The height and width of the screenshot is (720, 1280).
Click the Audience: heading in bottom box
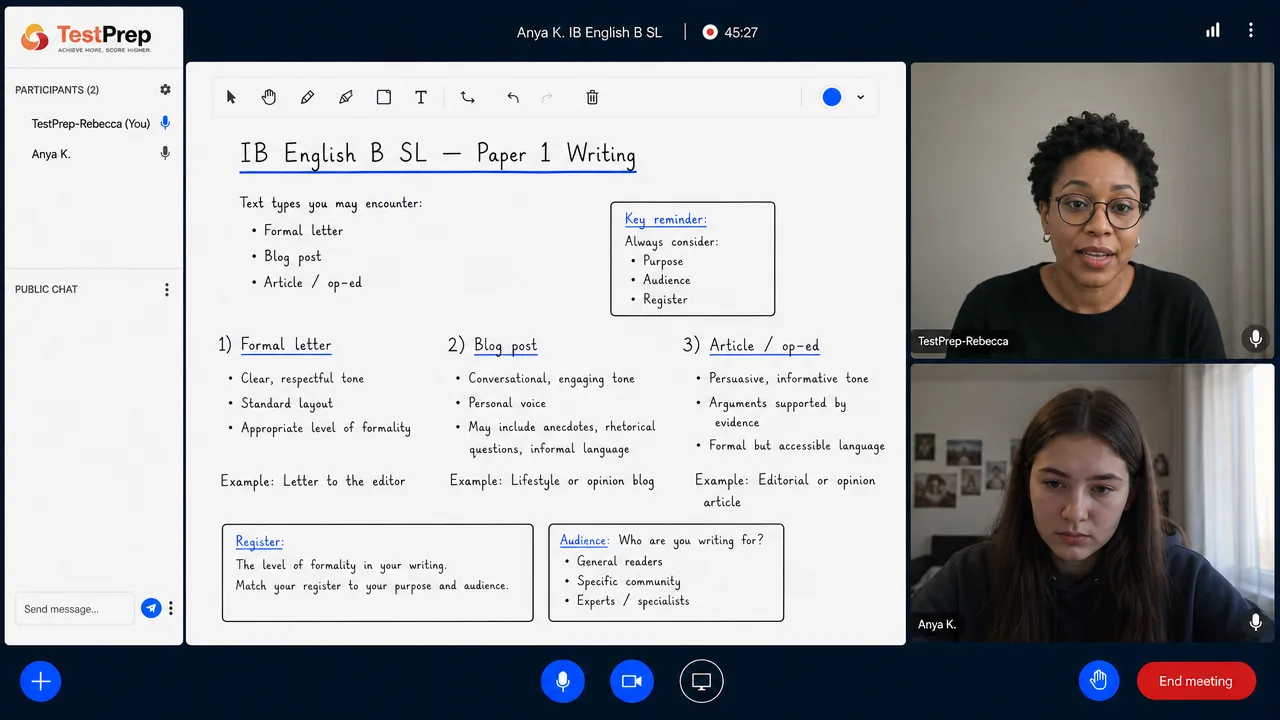coord(584,540)
